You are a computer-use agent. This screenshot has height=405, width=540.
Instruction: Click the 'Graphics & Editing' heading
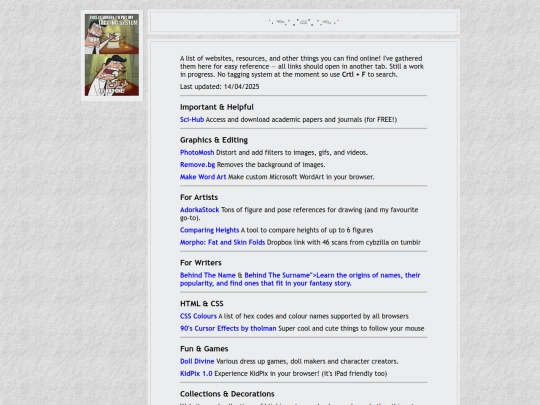coord(214,140)
